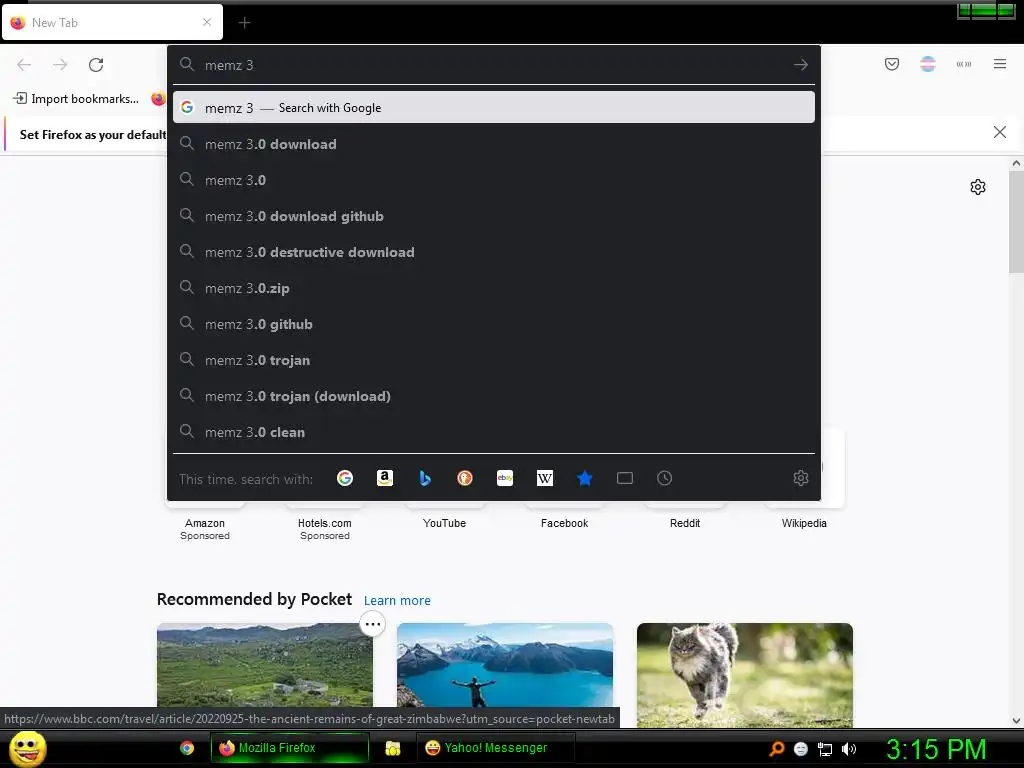
Task: Open the mountain lake Pocket story thumbnail
Action: tap(505, 665)
